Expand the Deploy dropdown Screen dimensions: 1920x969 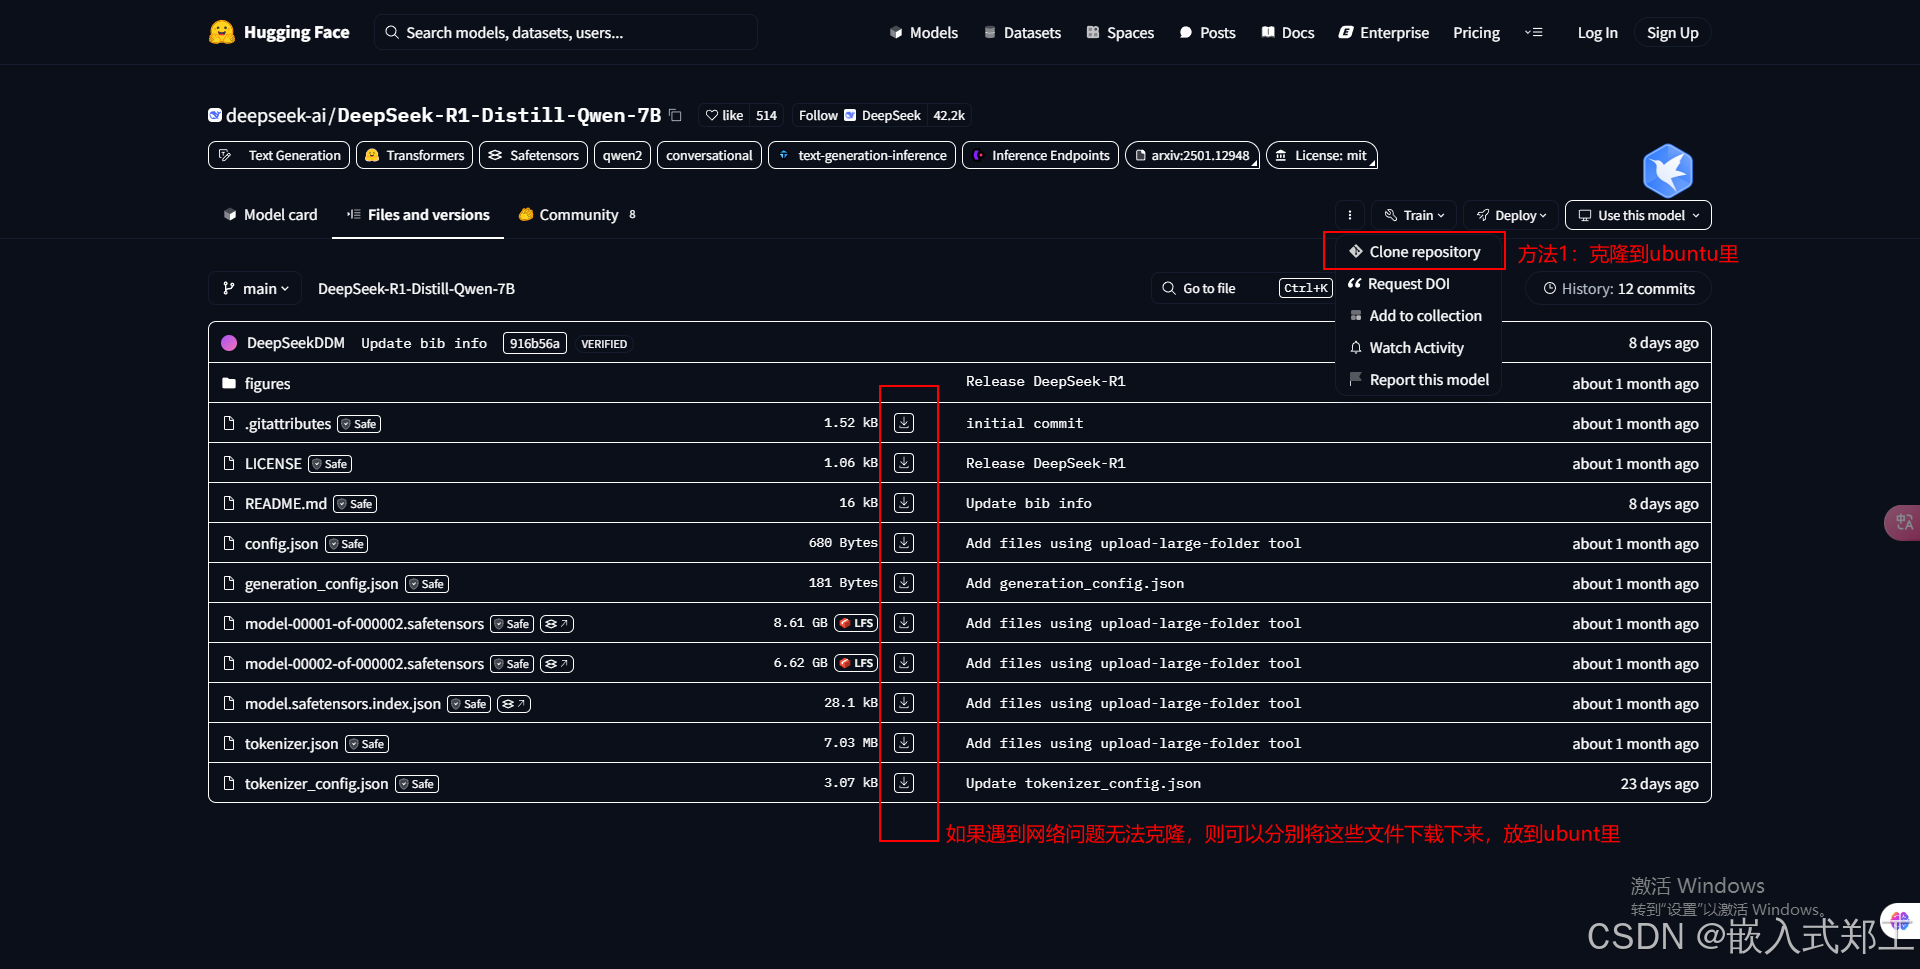(x=1511, y=215)
